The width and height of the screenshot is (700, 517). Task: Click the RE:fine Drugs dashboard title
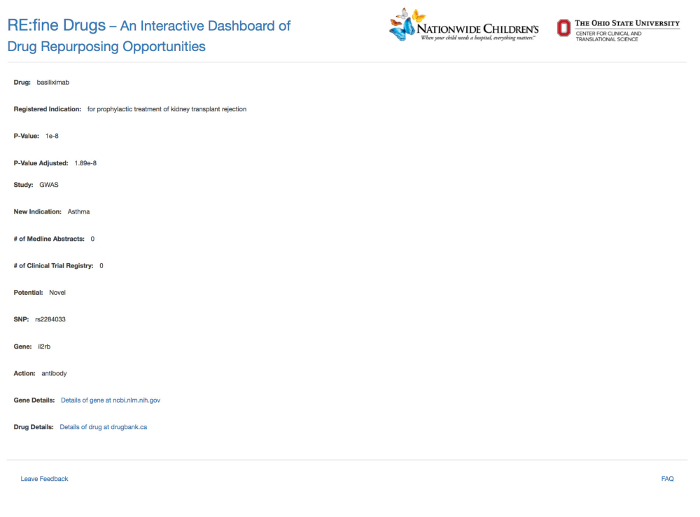point(149,36)
